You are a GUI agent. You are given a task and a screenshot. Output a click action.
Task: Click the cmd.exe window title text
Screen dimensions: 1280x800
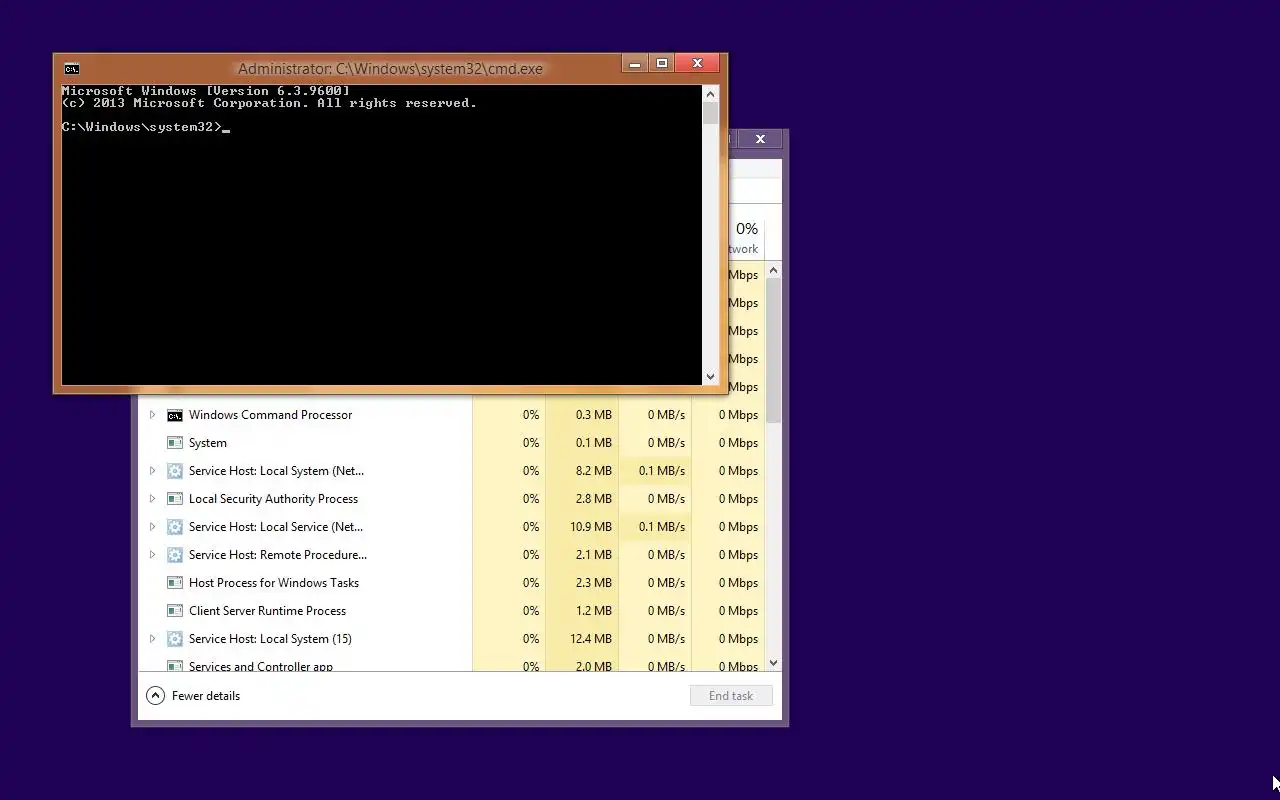pyautogui.click(x=390, y=69)
